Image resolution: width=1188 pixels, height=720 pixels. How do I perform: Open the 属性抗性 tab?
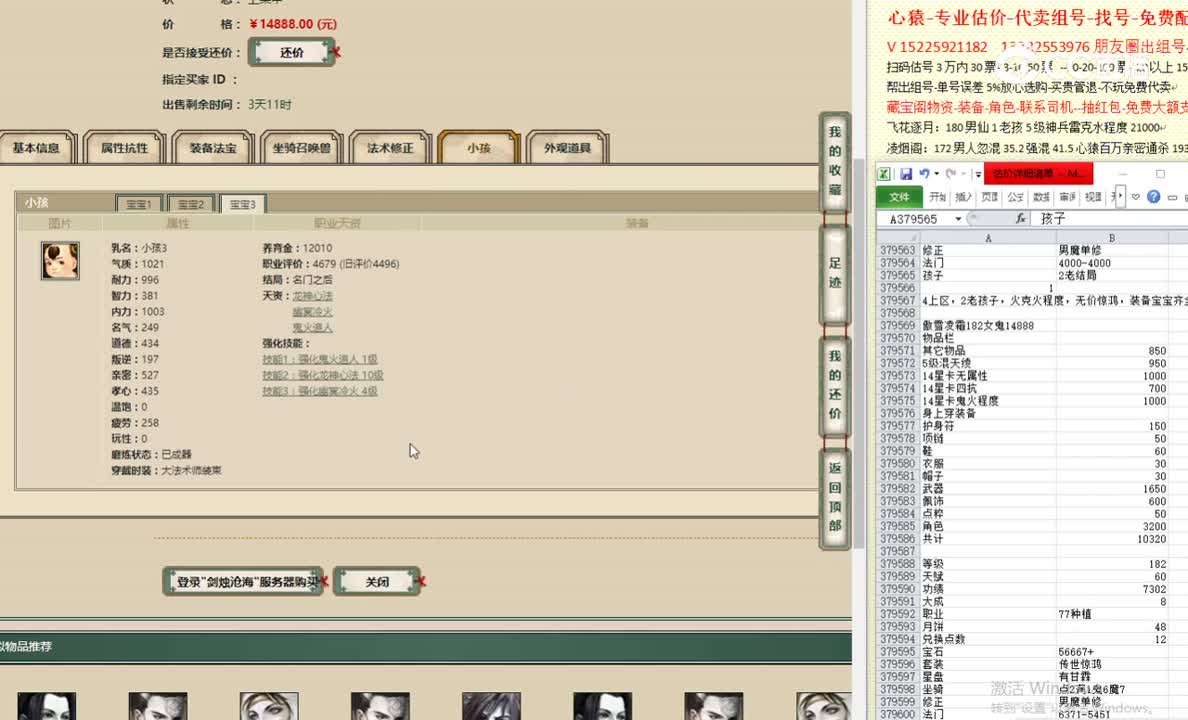click(x=125, y=148)
